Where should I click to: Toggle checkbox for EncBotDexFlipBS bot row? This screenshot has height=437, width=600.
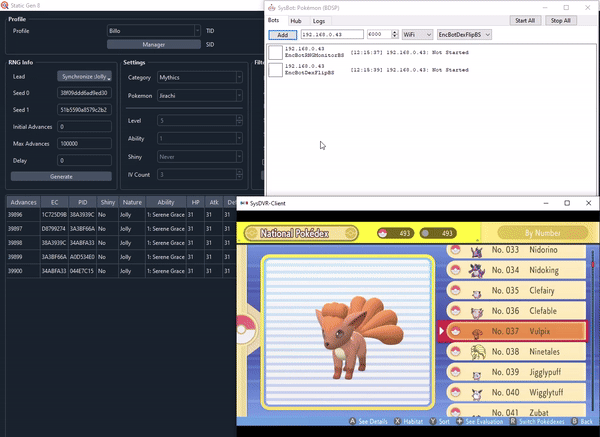pyautogui.click(x=275, y=70)
